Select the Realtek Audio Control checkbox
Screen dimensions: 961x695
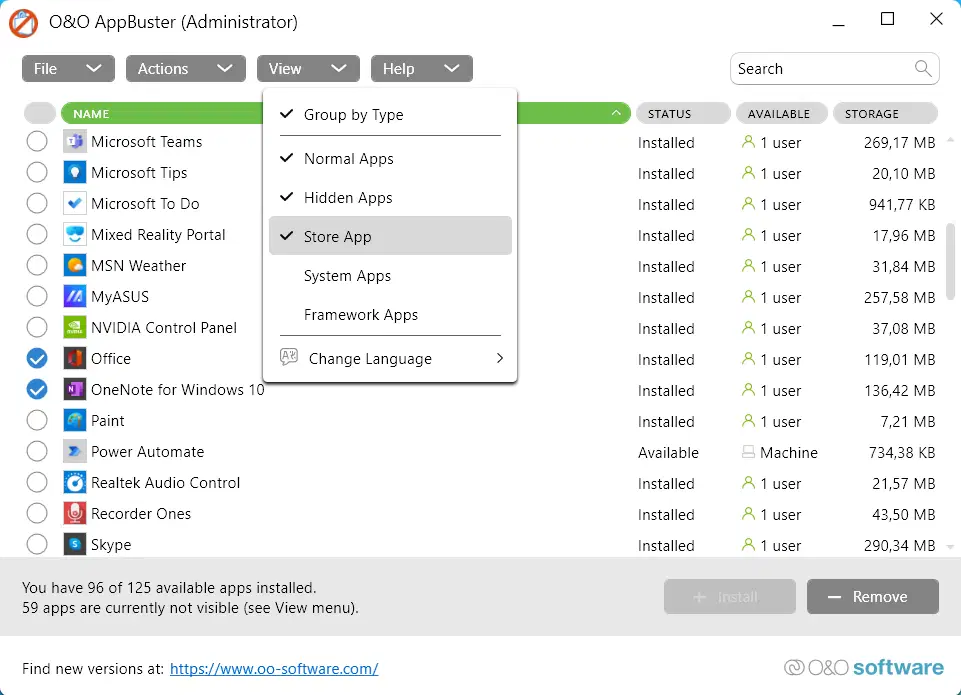click(37, 483)
